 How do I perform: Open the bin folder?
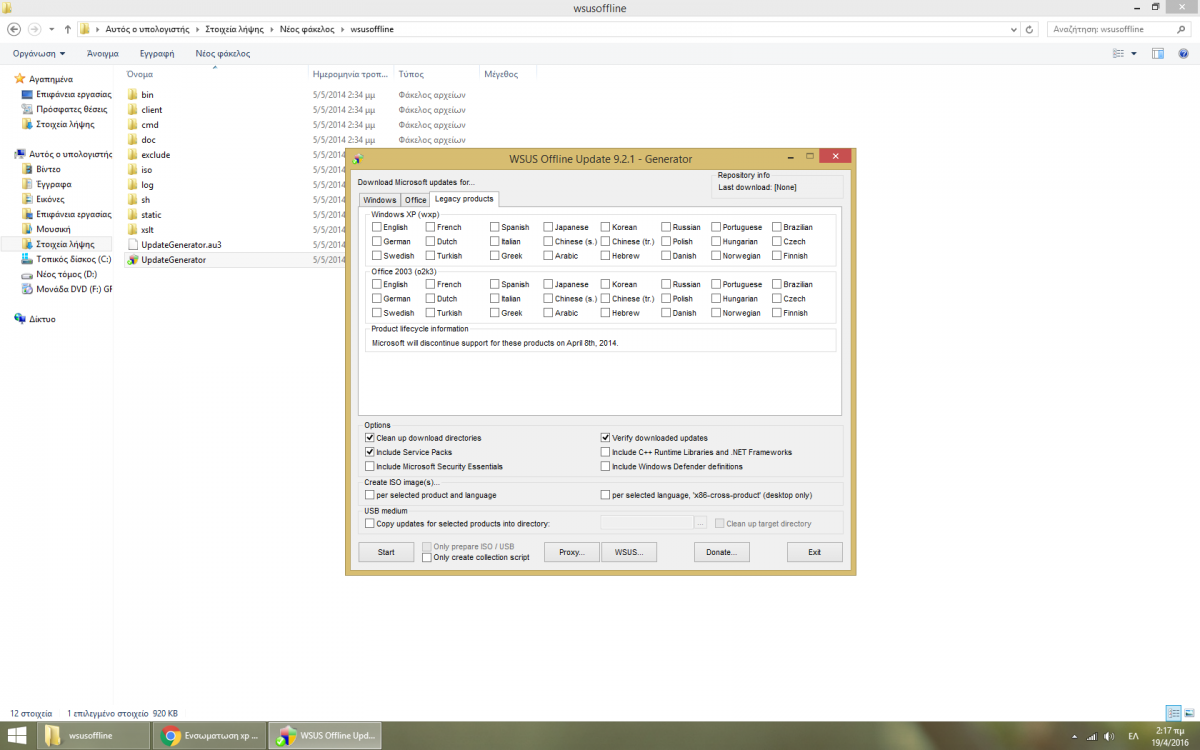click(147, 95)
